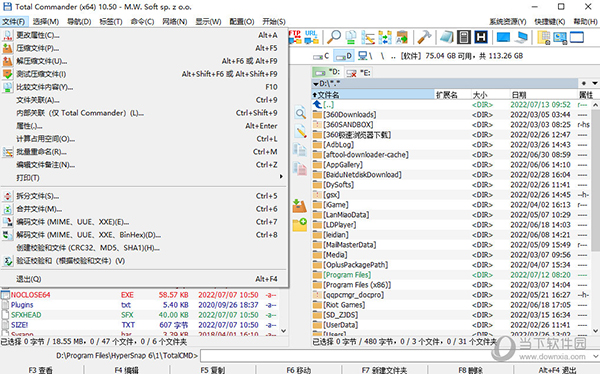Click the synchronize directories toolbar icon
The height and width of the screenshot is (374, 600).
[385, 37]
